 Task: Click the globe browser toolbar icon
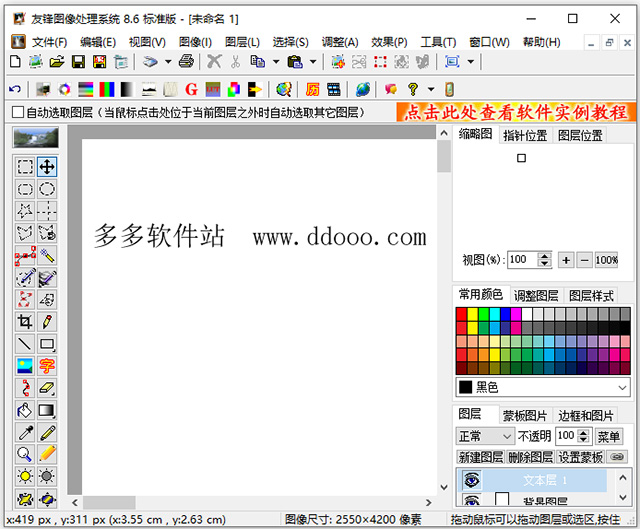point(363,89)
